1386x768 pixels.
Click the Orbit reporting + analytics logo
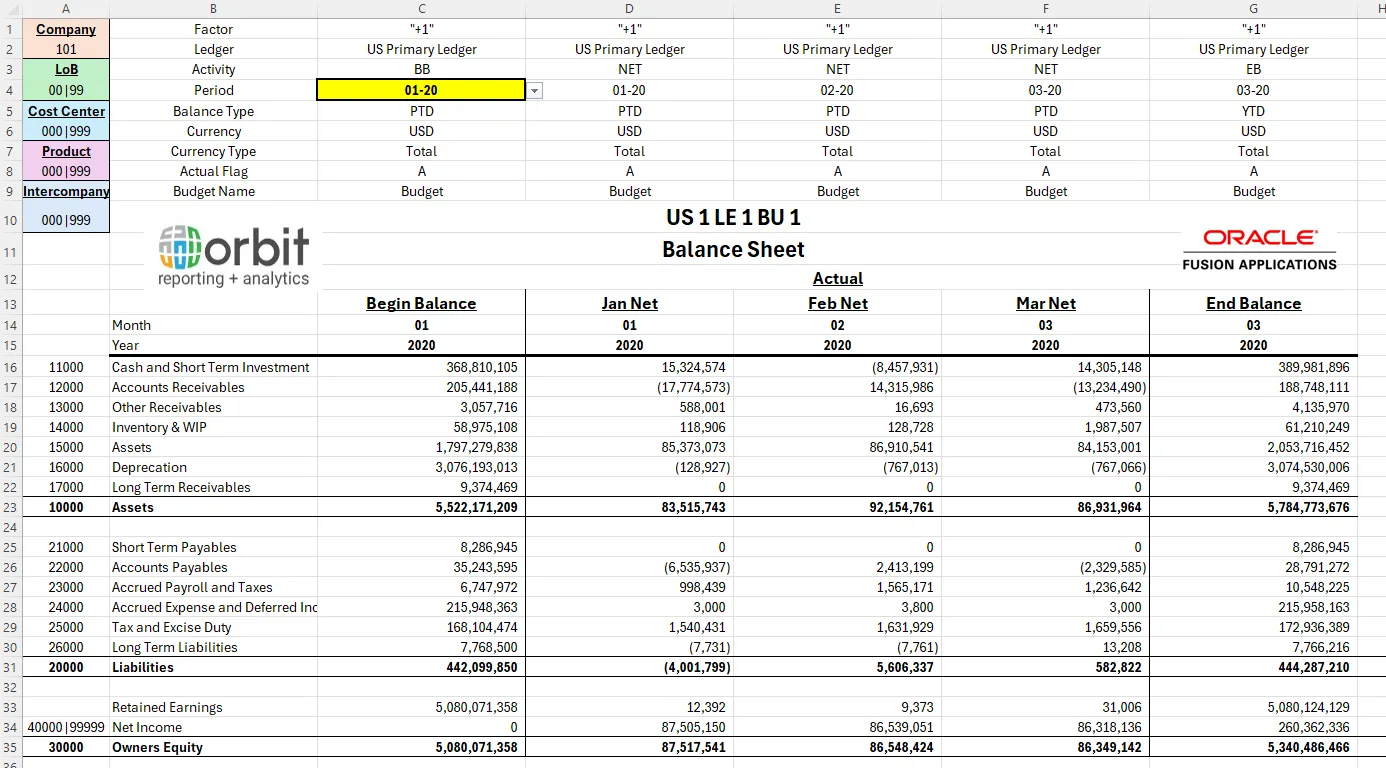[233, 253]
